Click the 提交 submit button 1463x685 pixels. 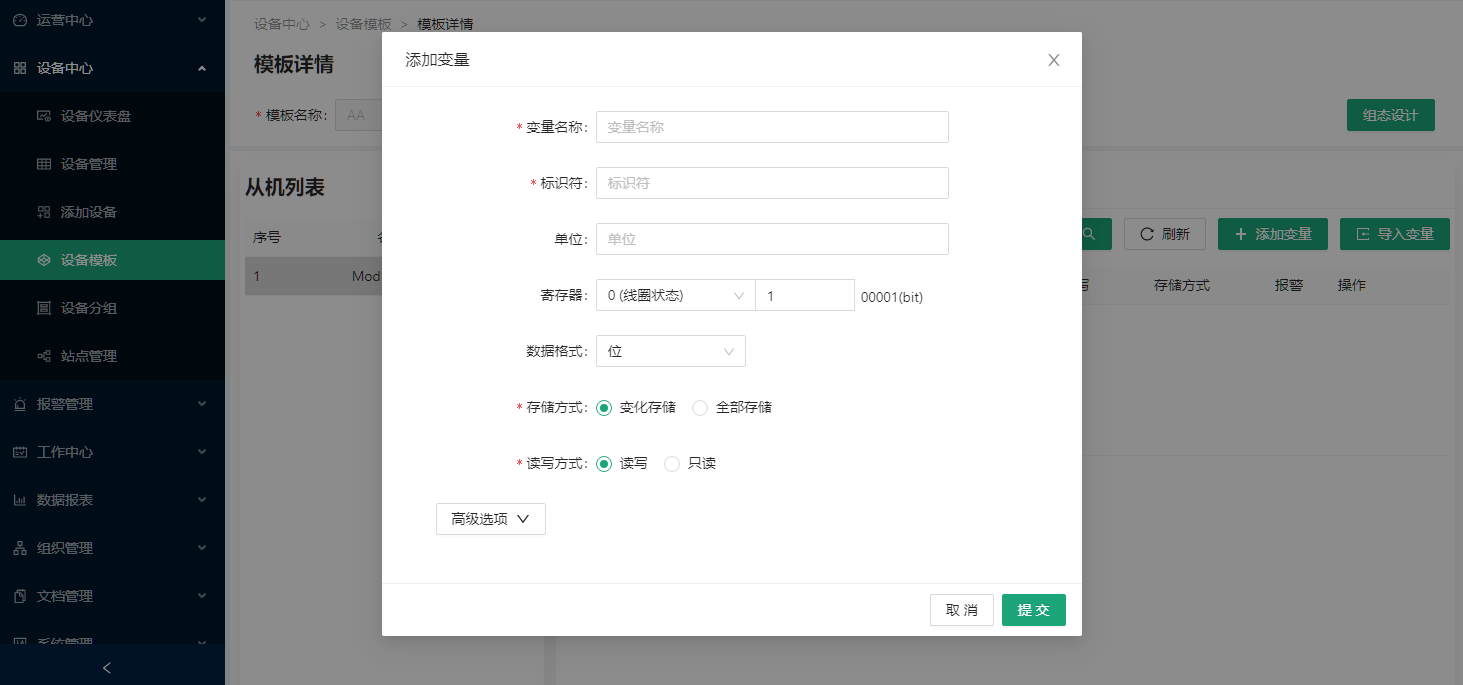coord(1033,610)
